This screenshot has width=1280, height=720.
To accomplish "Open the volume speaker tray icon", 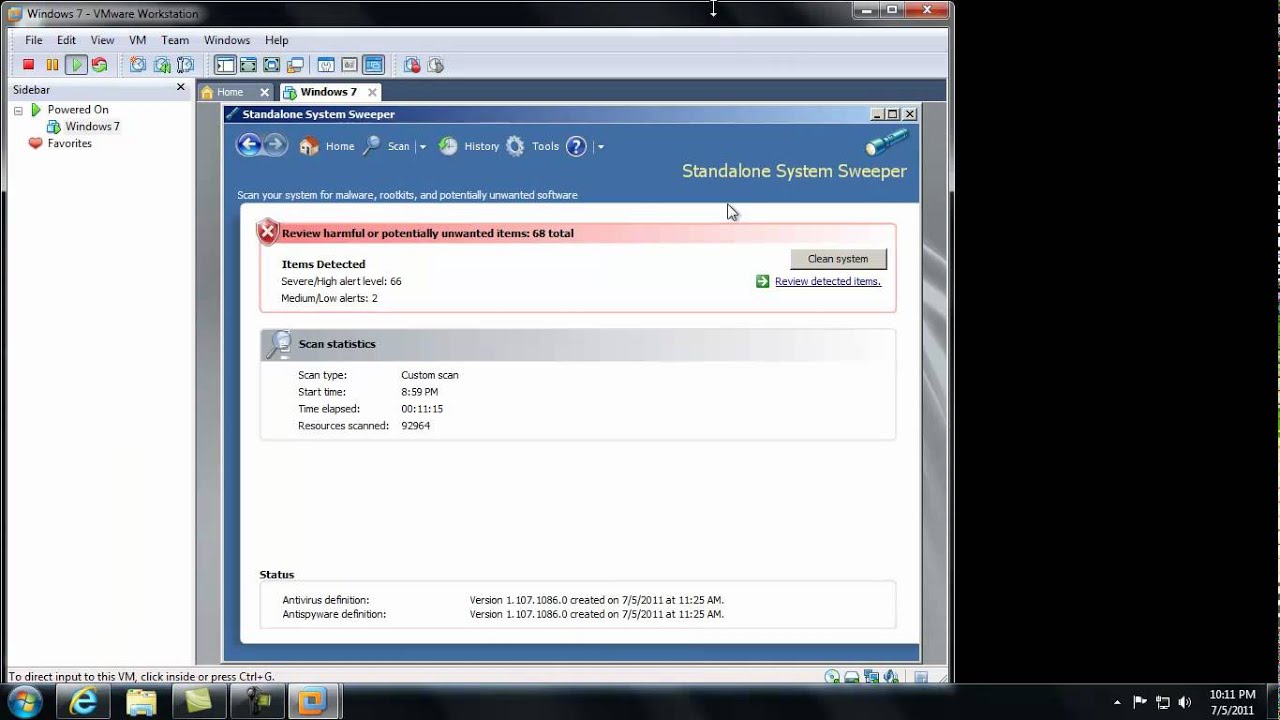I will point(1186,702).
